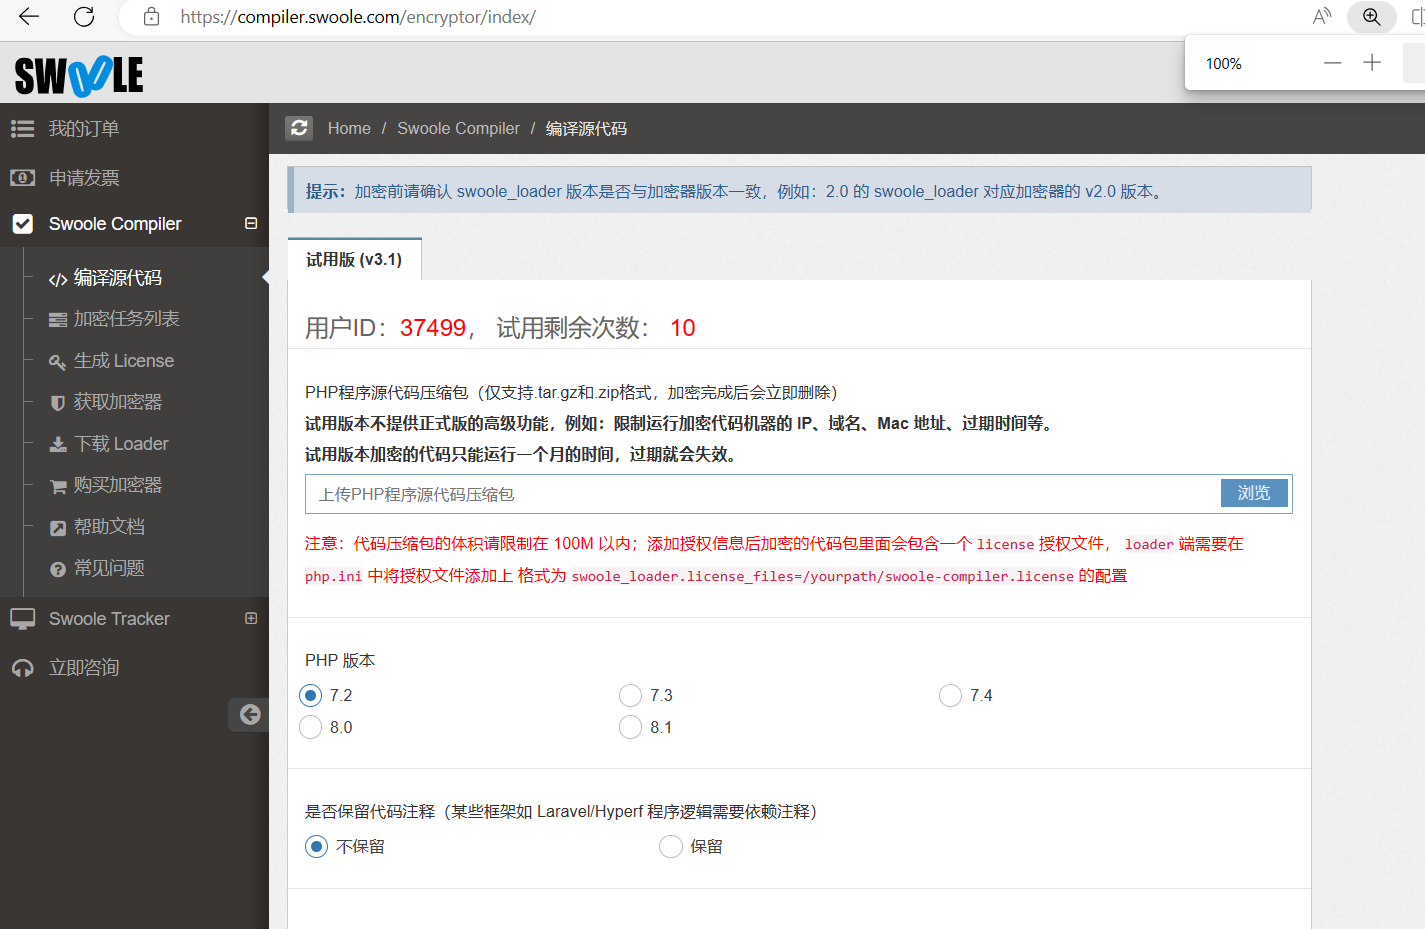Screen dimensions: 1425x929
Task: Click the Swoole logo
Action: point(79,76)
